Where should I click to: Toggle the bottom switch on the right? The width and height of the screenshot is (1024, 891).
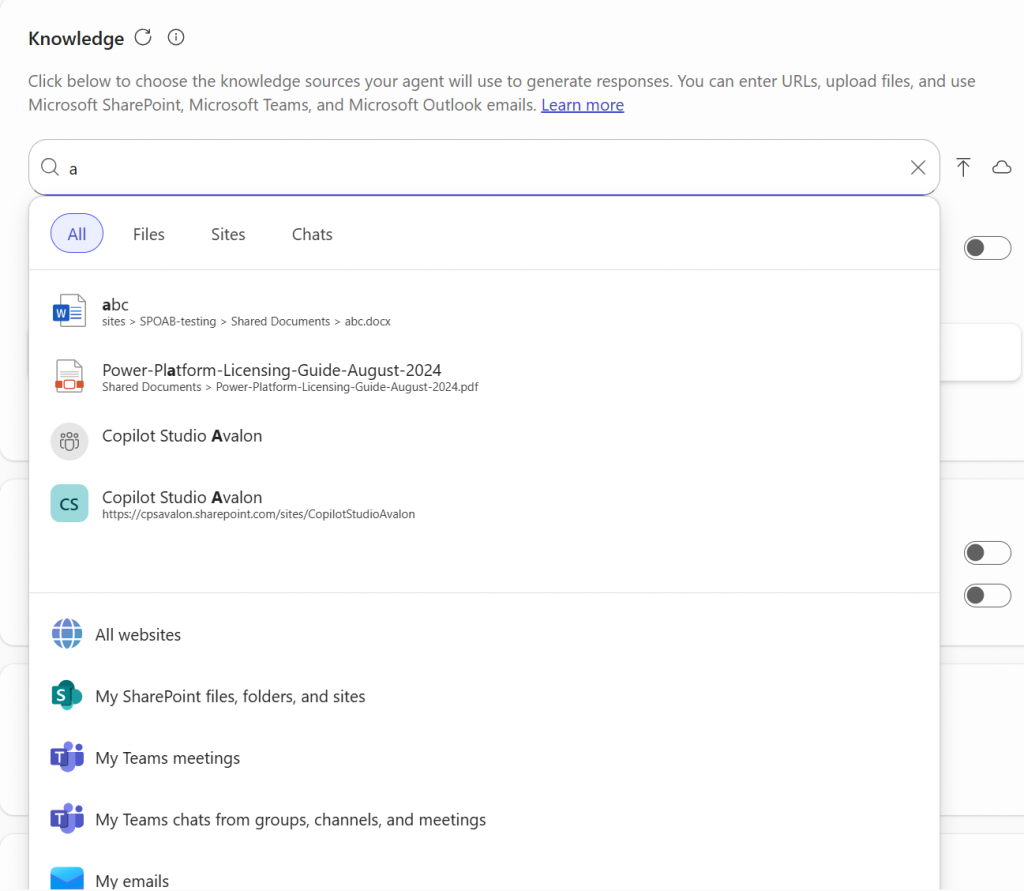pos(987,595)
